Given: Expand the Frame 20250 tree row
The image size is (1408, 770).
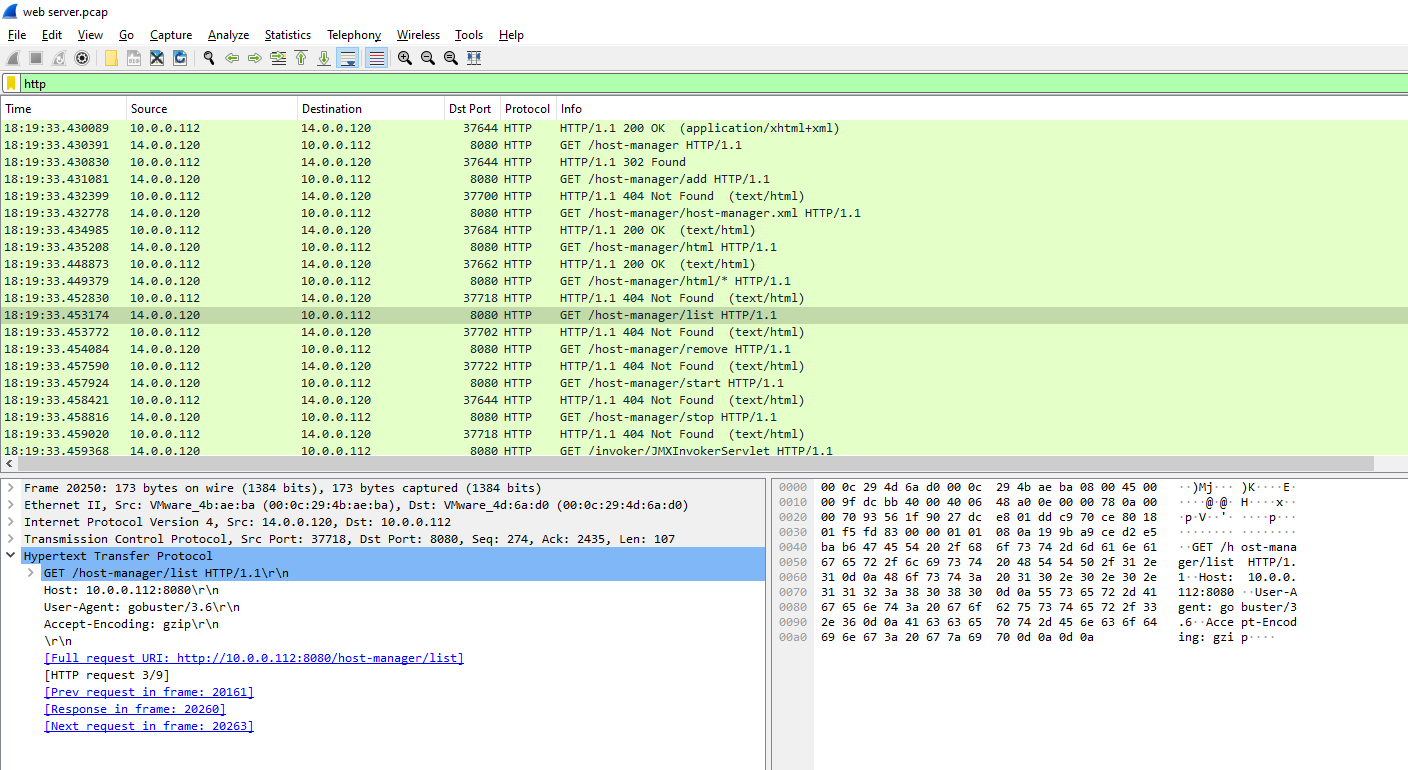Looking at the screenshot, I should (10, 488).
